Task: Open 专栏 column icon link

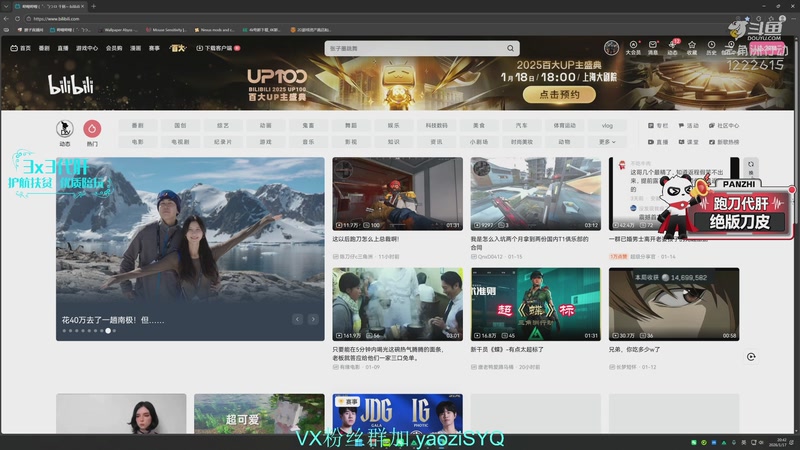Action: pos(658,126)
